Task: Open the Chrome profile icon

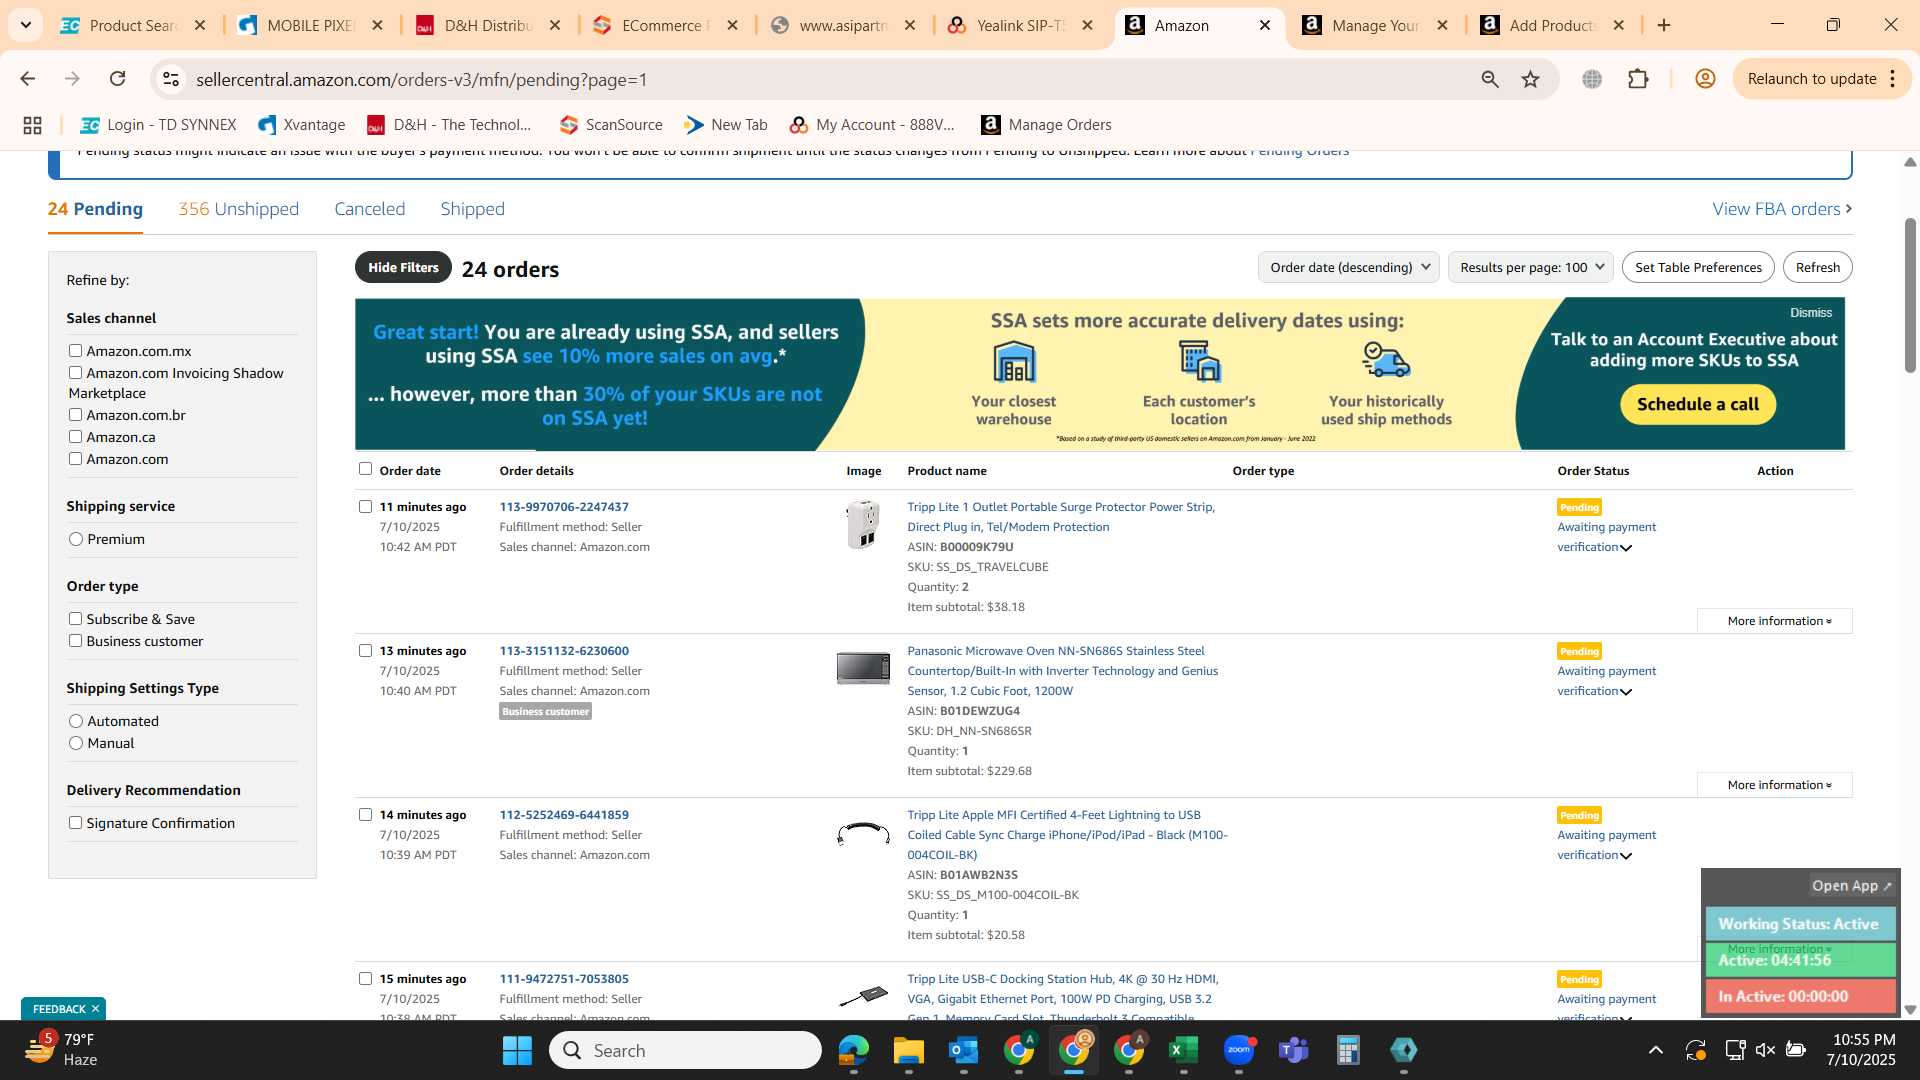Action: (1706, 79)
